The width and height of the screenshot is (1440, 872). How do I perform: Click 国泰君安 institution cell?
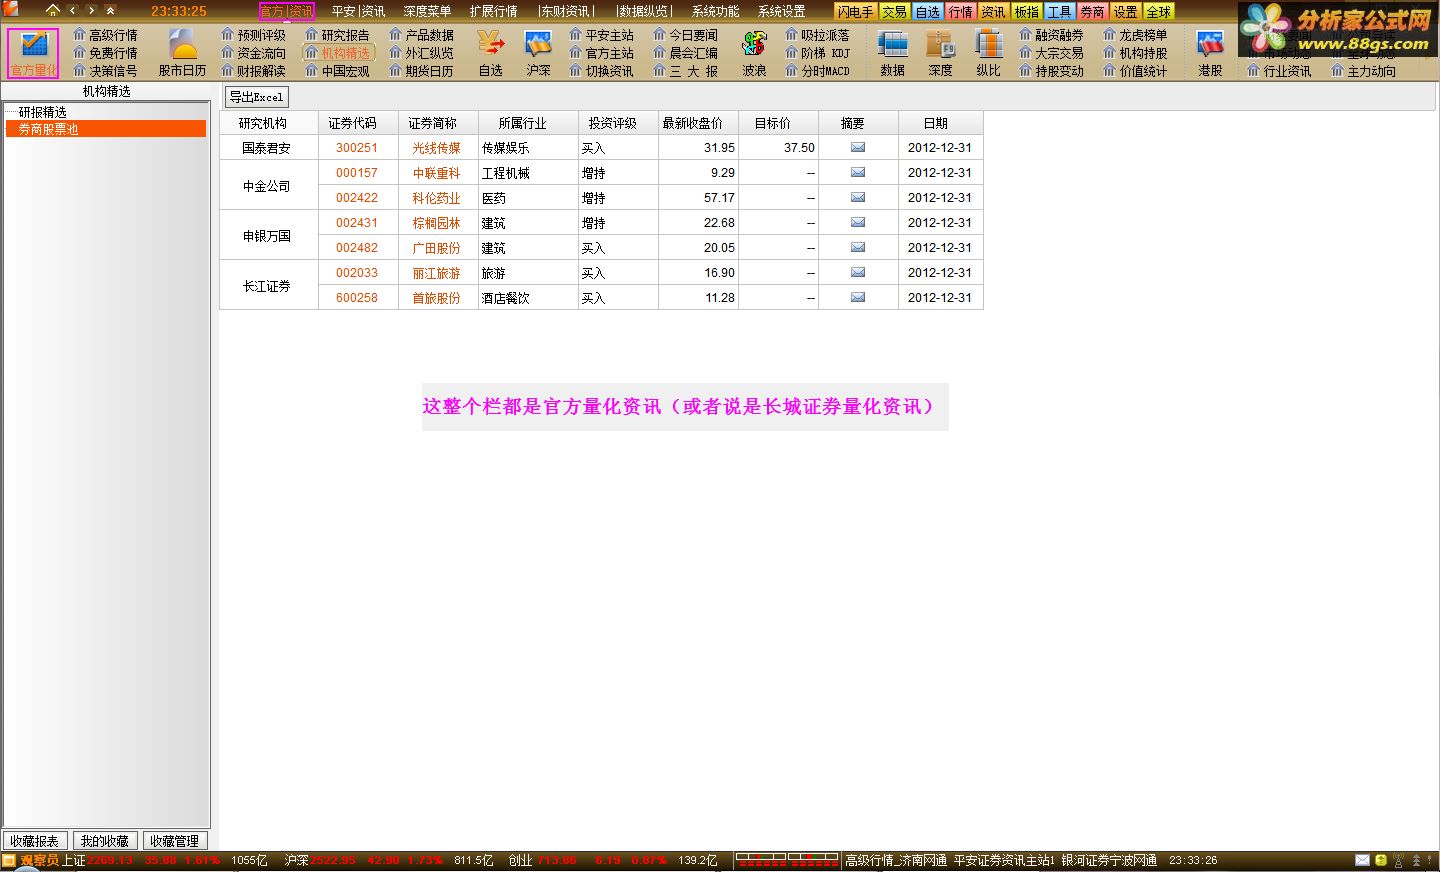[268, 147]
